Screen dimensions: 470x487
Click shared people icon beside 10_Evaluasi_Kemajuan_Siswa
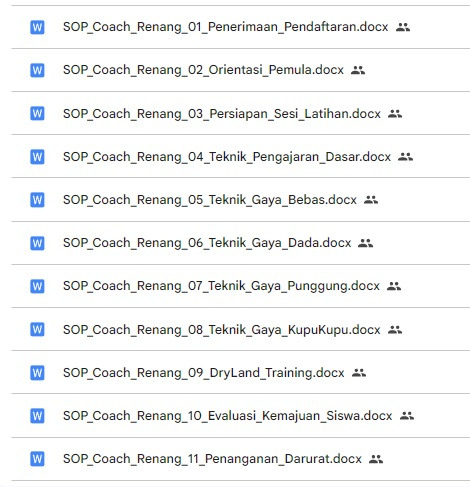click(407, 416)
